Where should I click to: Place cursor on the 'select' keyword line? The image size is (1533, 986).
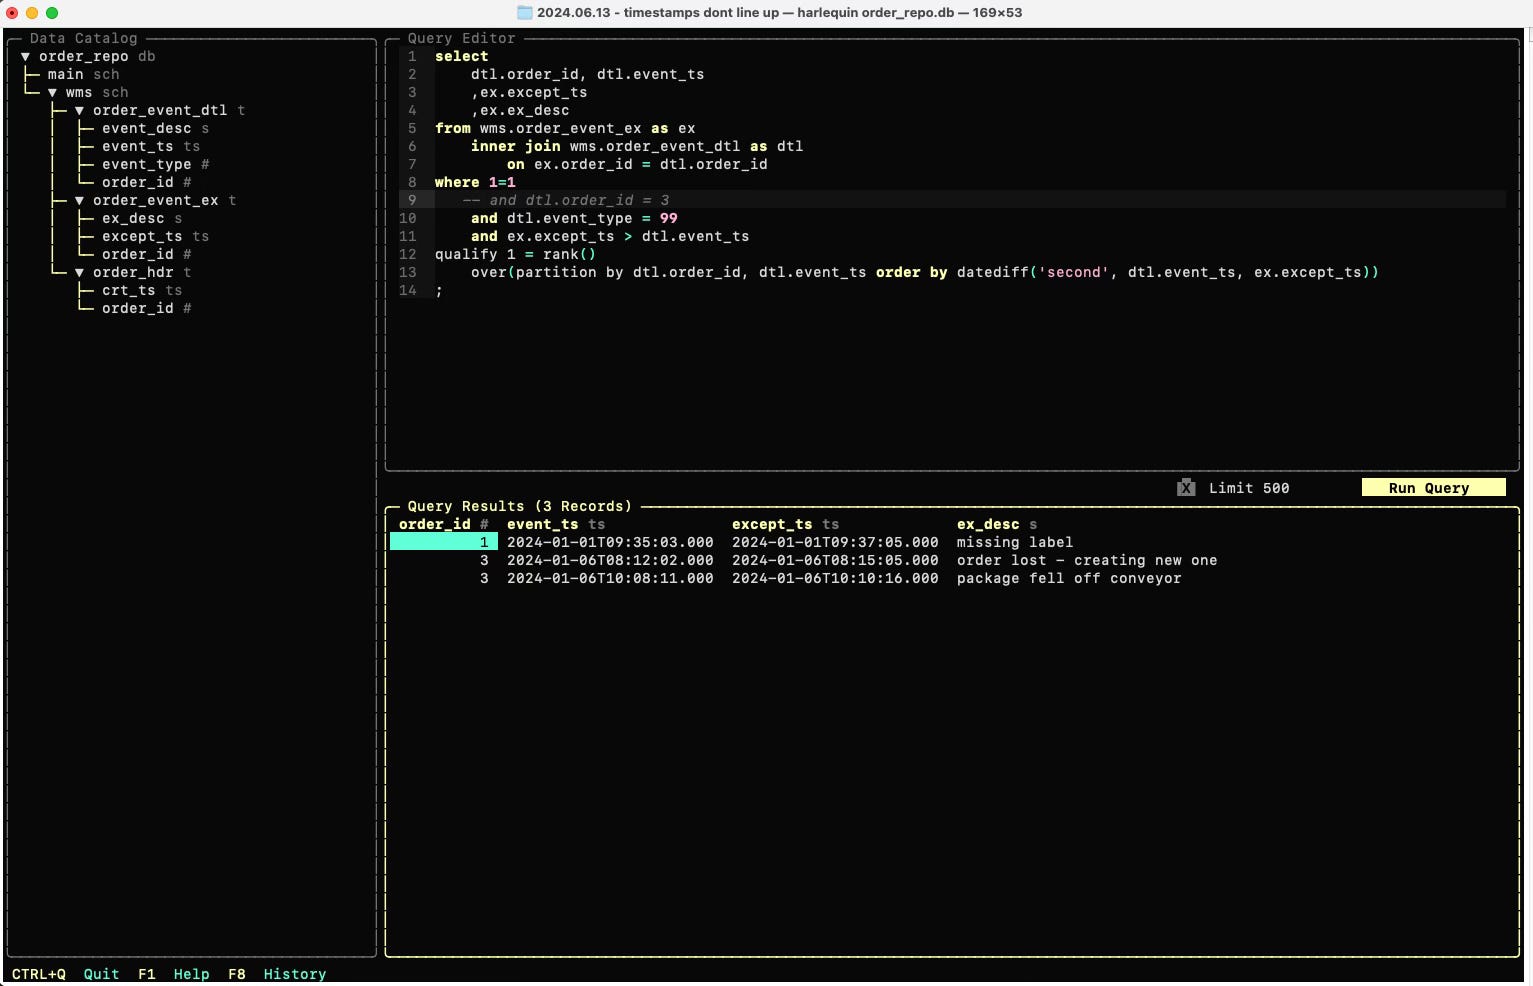click(x=461, y=57)
